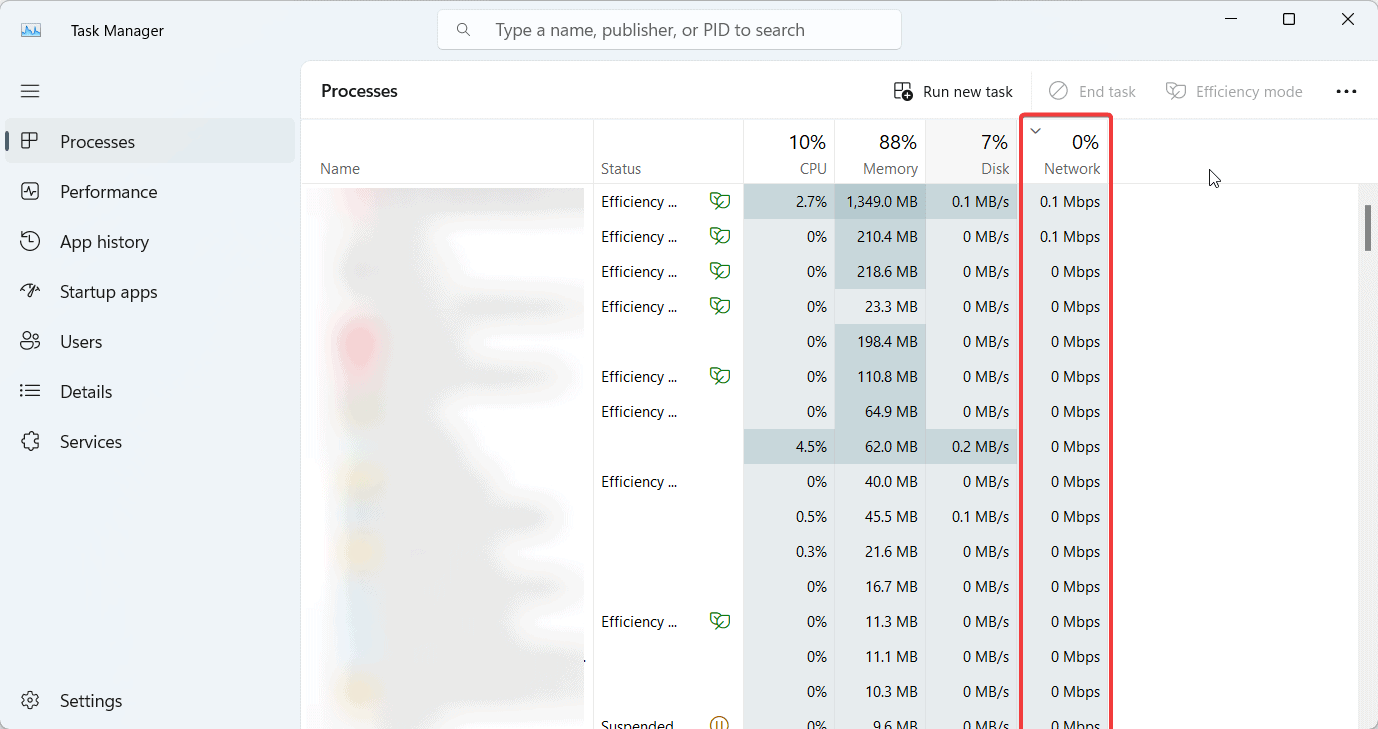Click the efficiency leaf icon in the 11.3 MB row
The image size is (1378, 729).
click(719, 621)
